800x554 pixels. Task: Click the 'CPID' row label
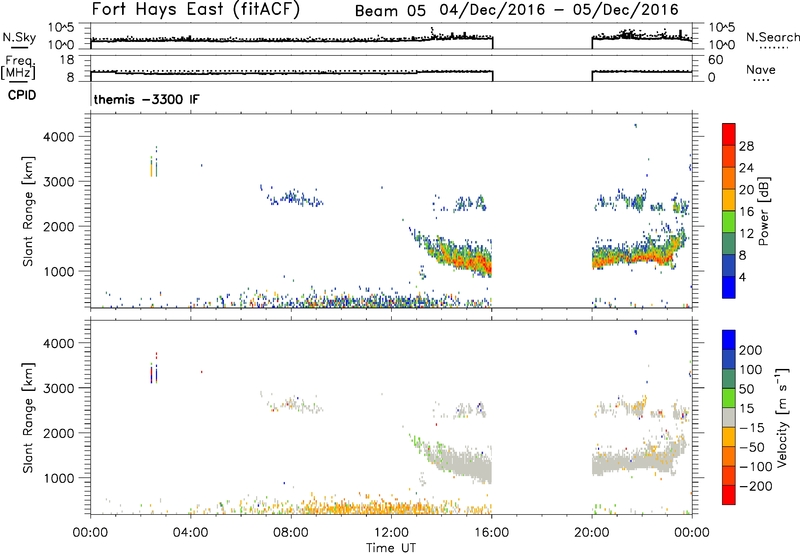point(22,95)
